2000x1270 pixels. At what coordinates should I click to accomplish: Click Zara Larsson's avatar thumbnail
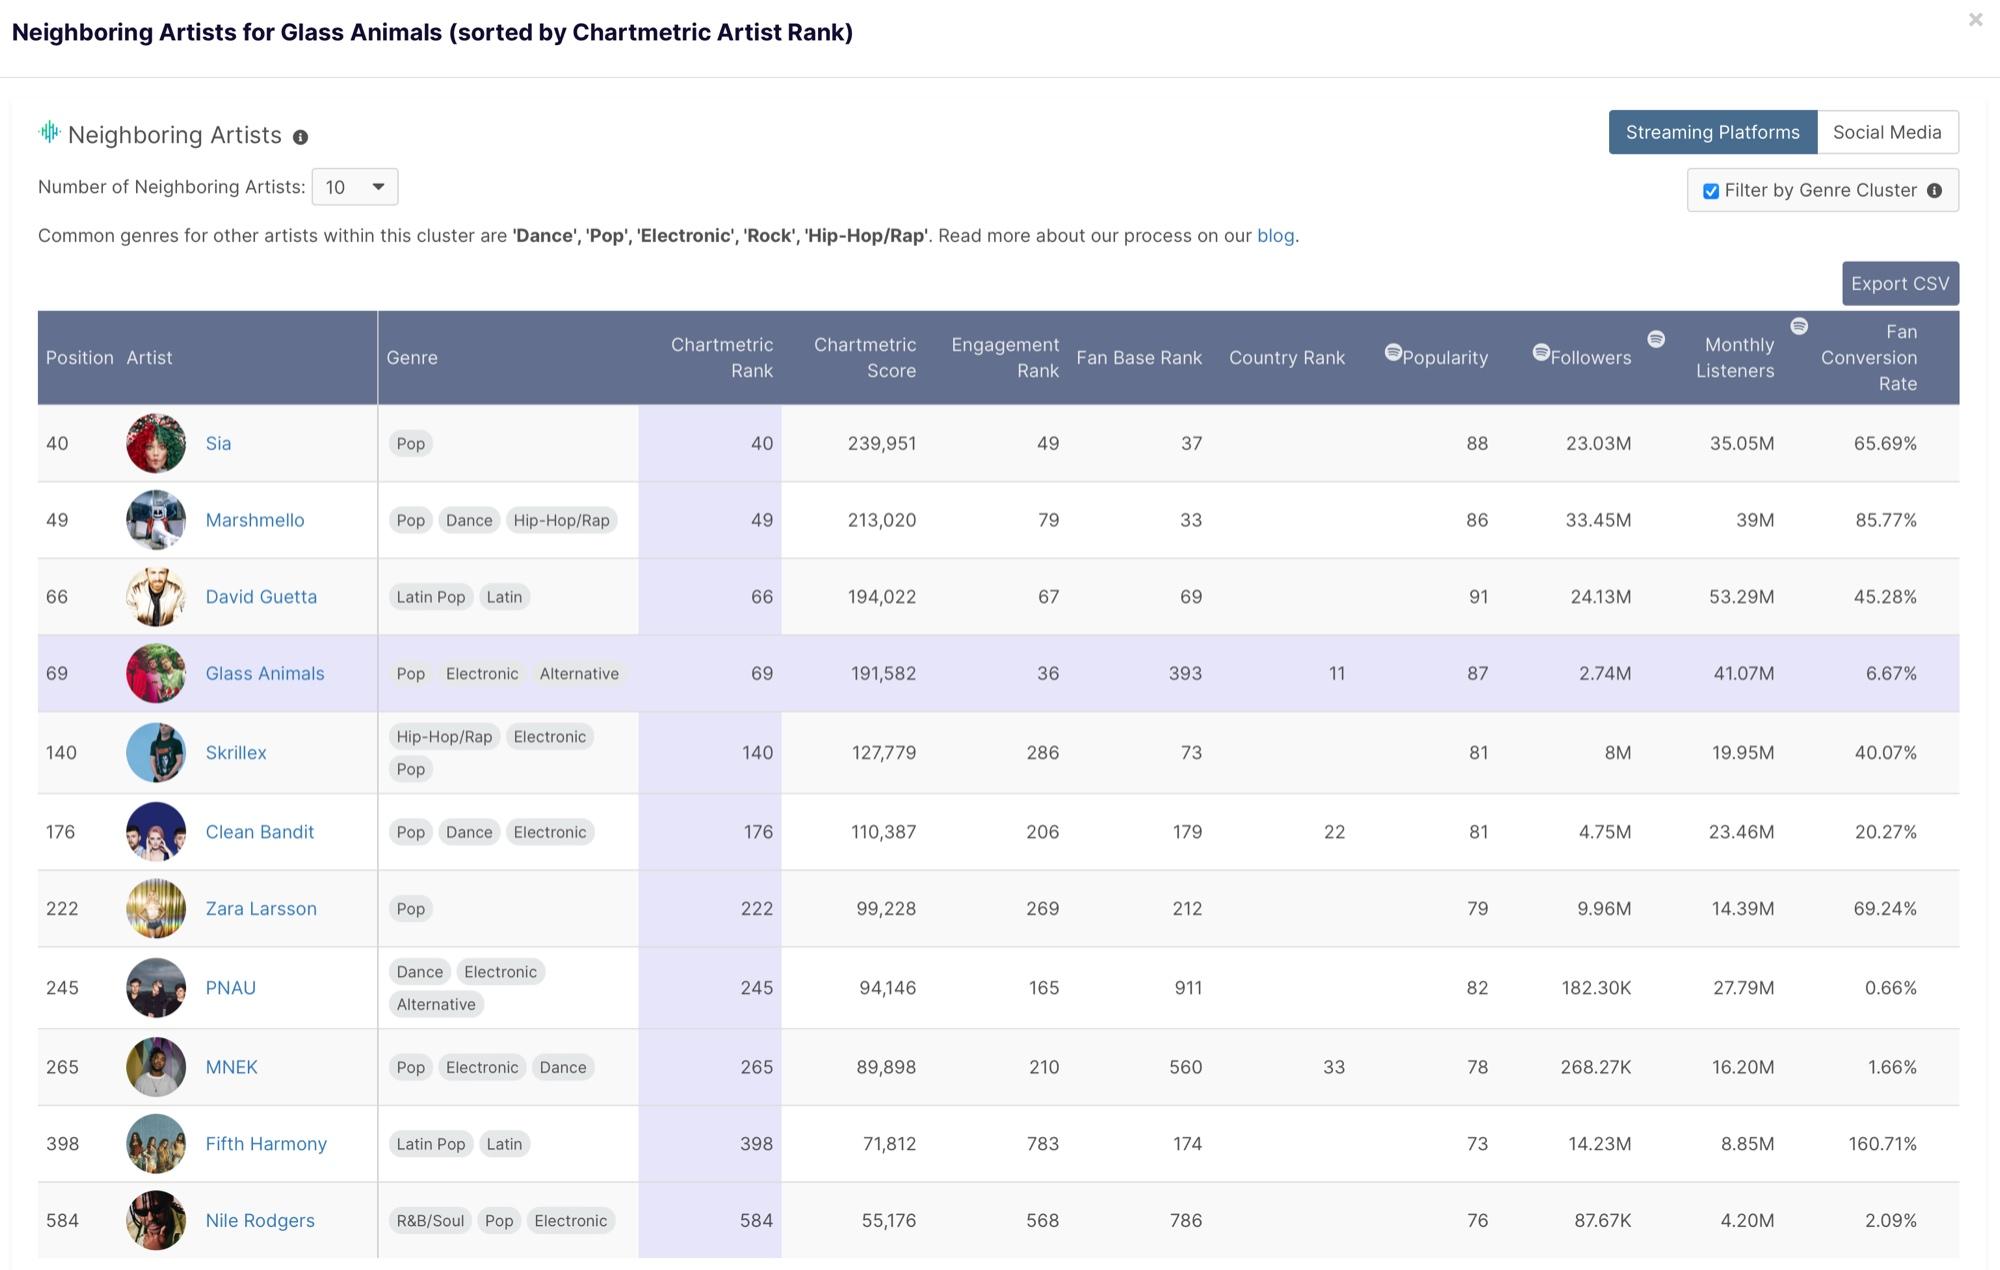156,909
